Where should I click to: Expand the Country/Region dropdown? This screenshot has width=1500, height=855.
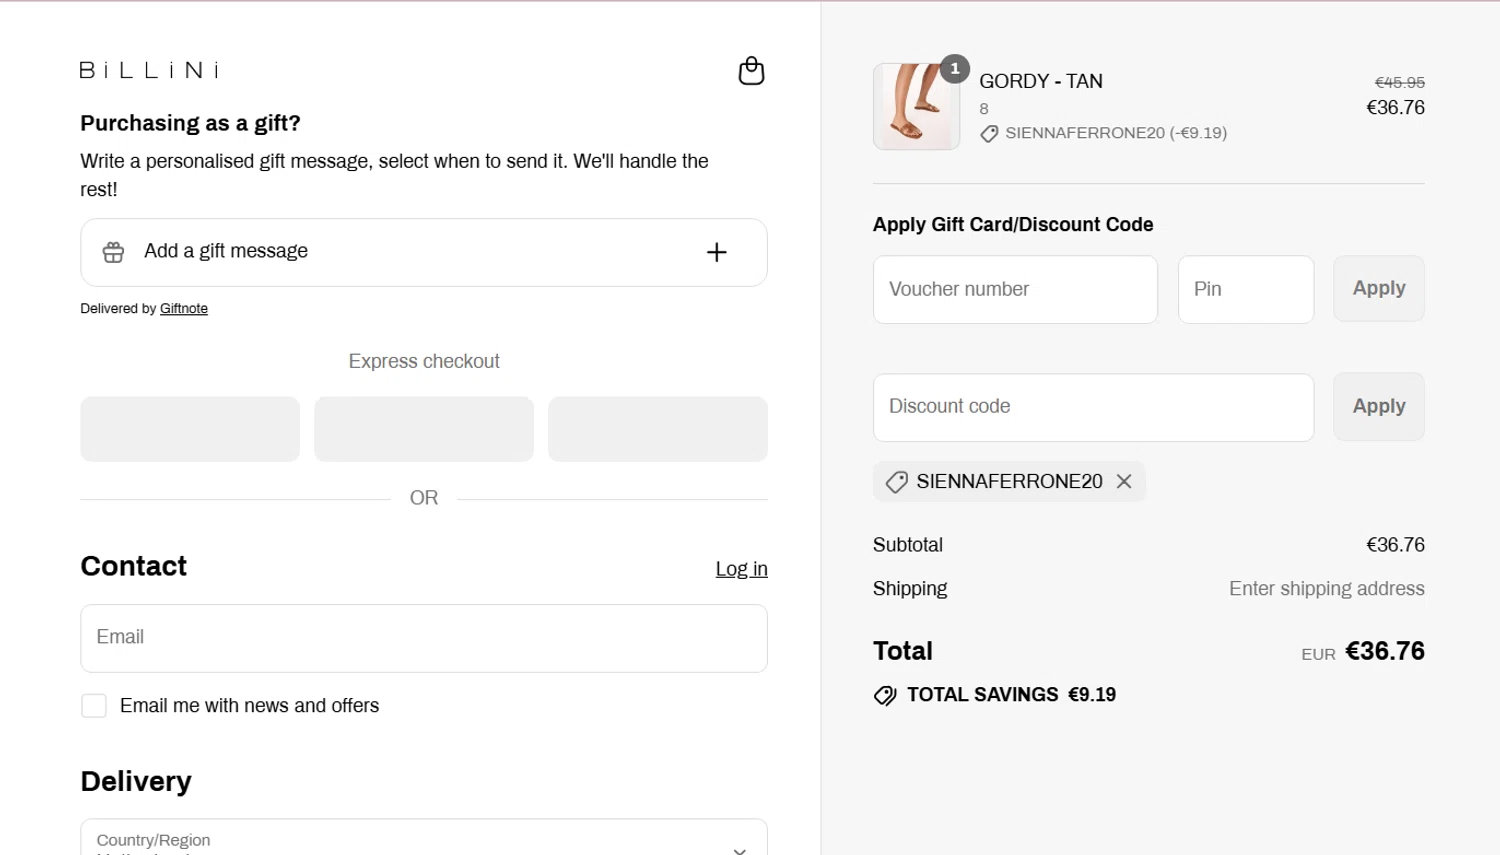pyautogui.click(x=424, y=838)
